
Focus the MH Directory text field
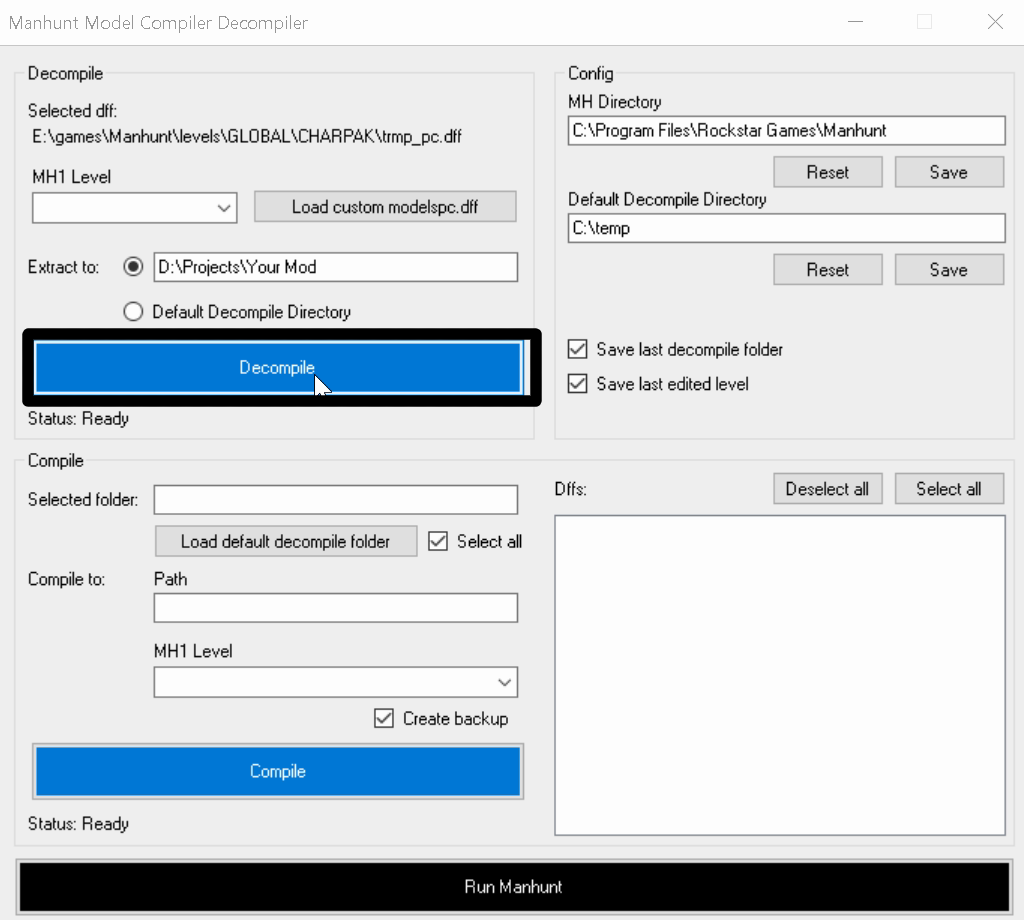[786, 131]
